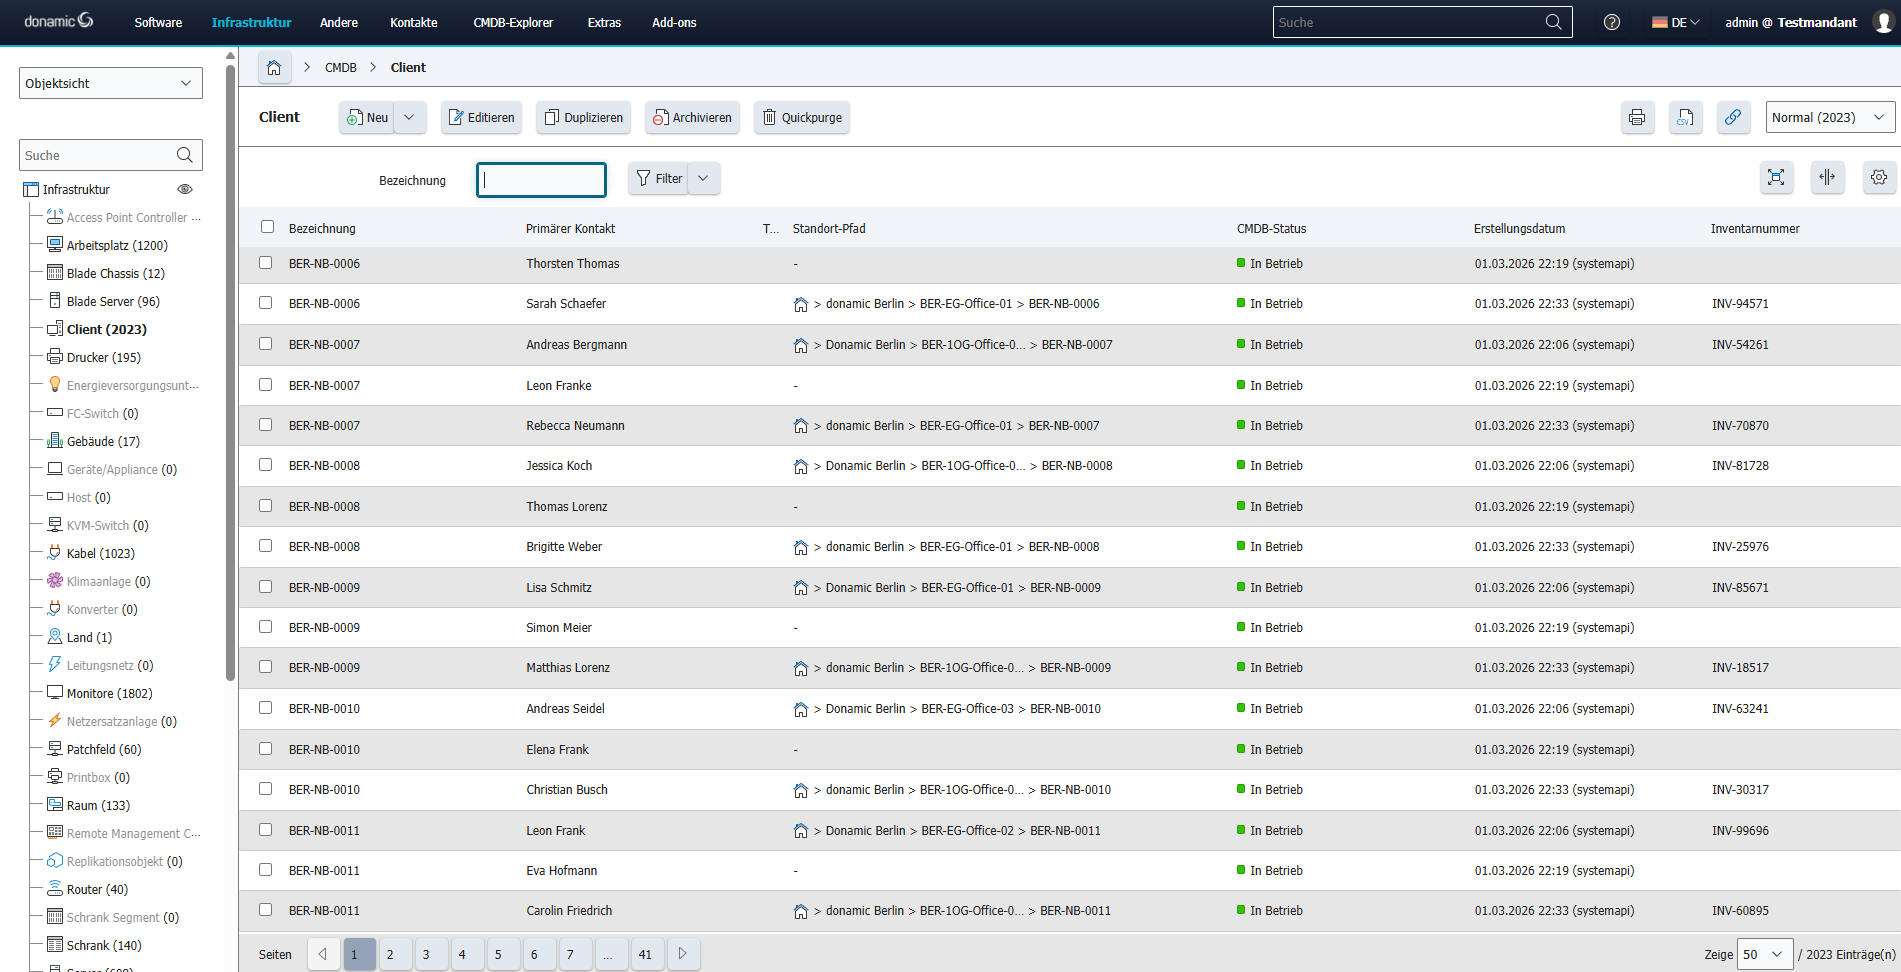Select the Add-ons menu
This screenshot has width=1901, height=972.
[673, 22]
